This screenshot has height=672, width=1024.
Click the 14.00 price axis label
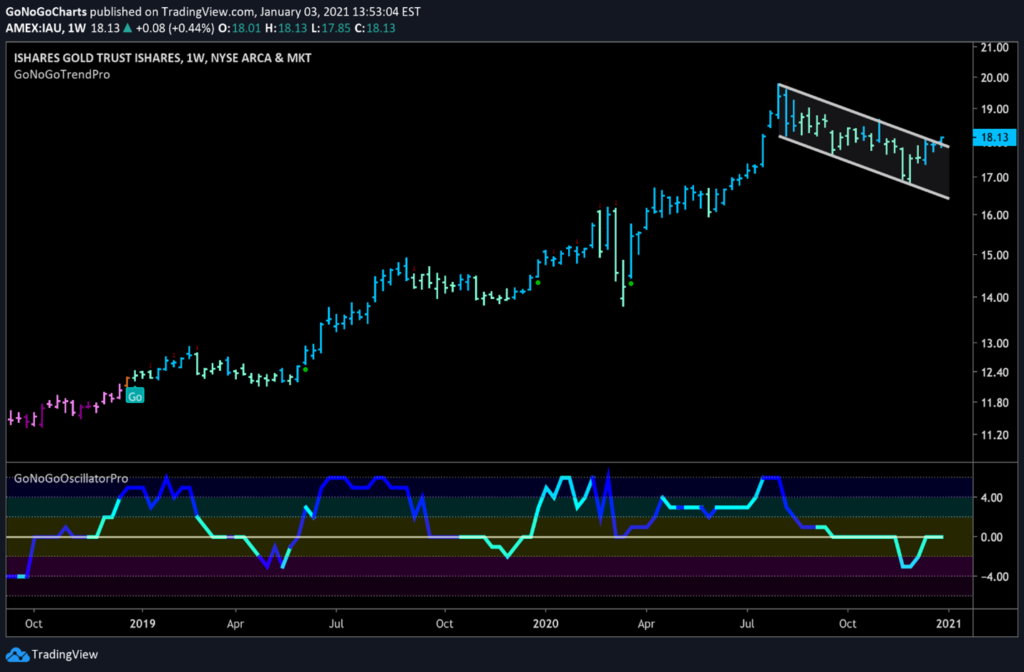[995, 297]
